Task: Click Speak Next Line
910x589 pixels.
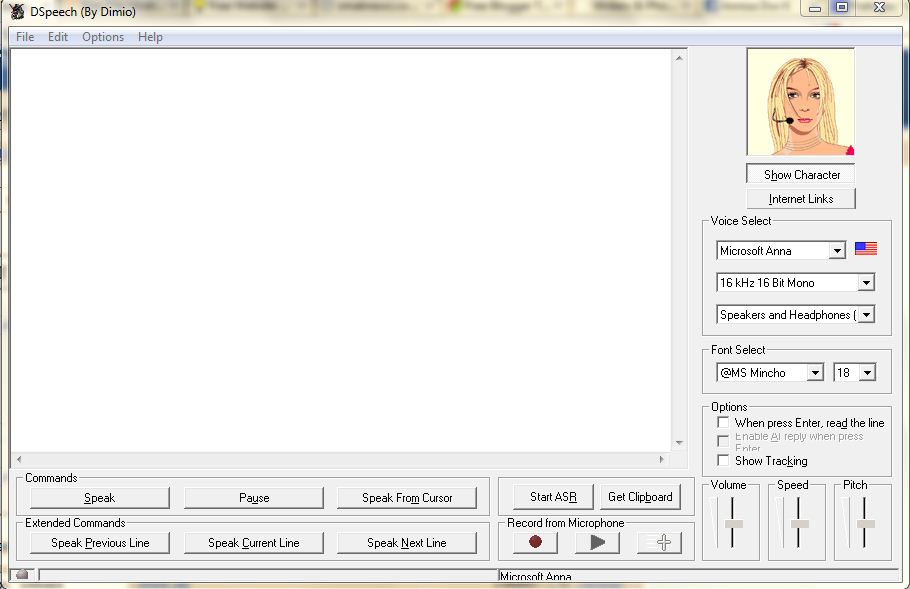Action: point(407,543)
